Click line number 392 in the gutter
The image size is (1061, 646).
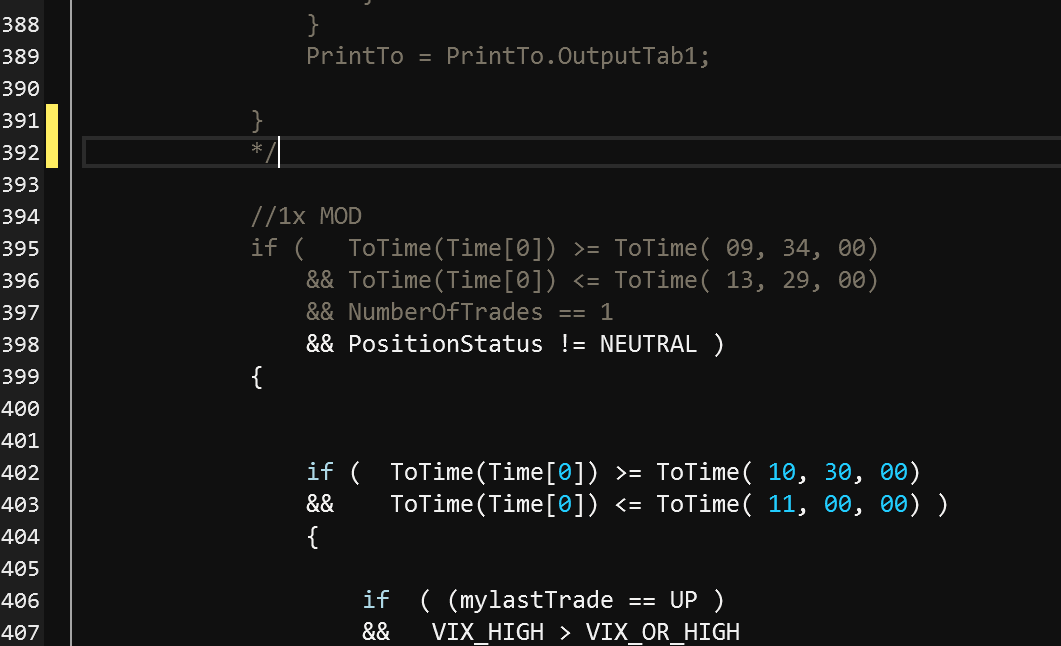click(20, 153)
